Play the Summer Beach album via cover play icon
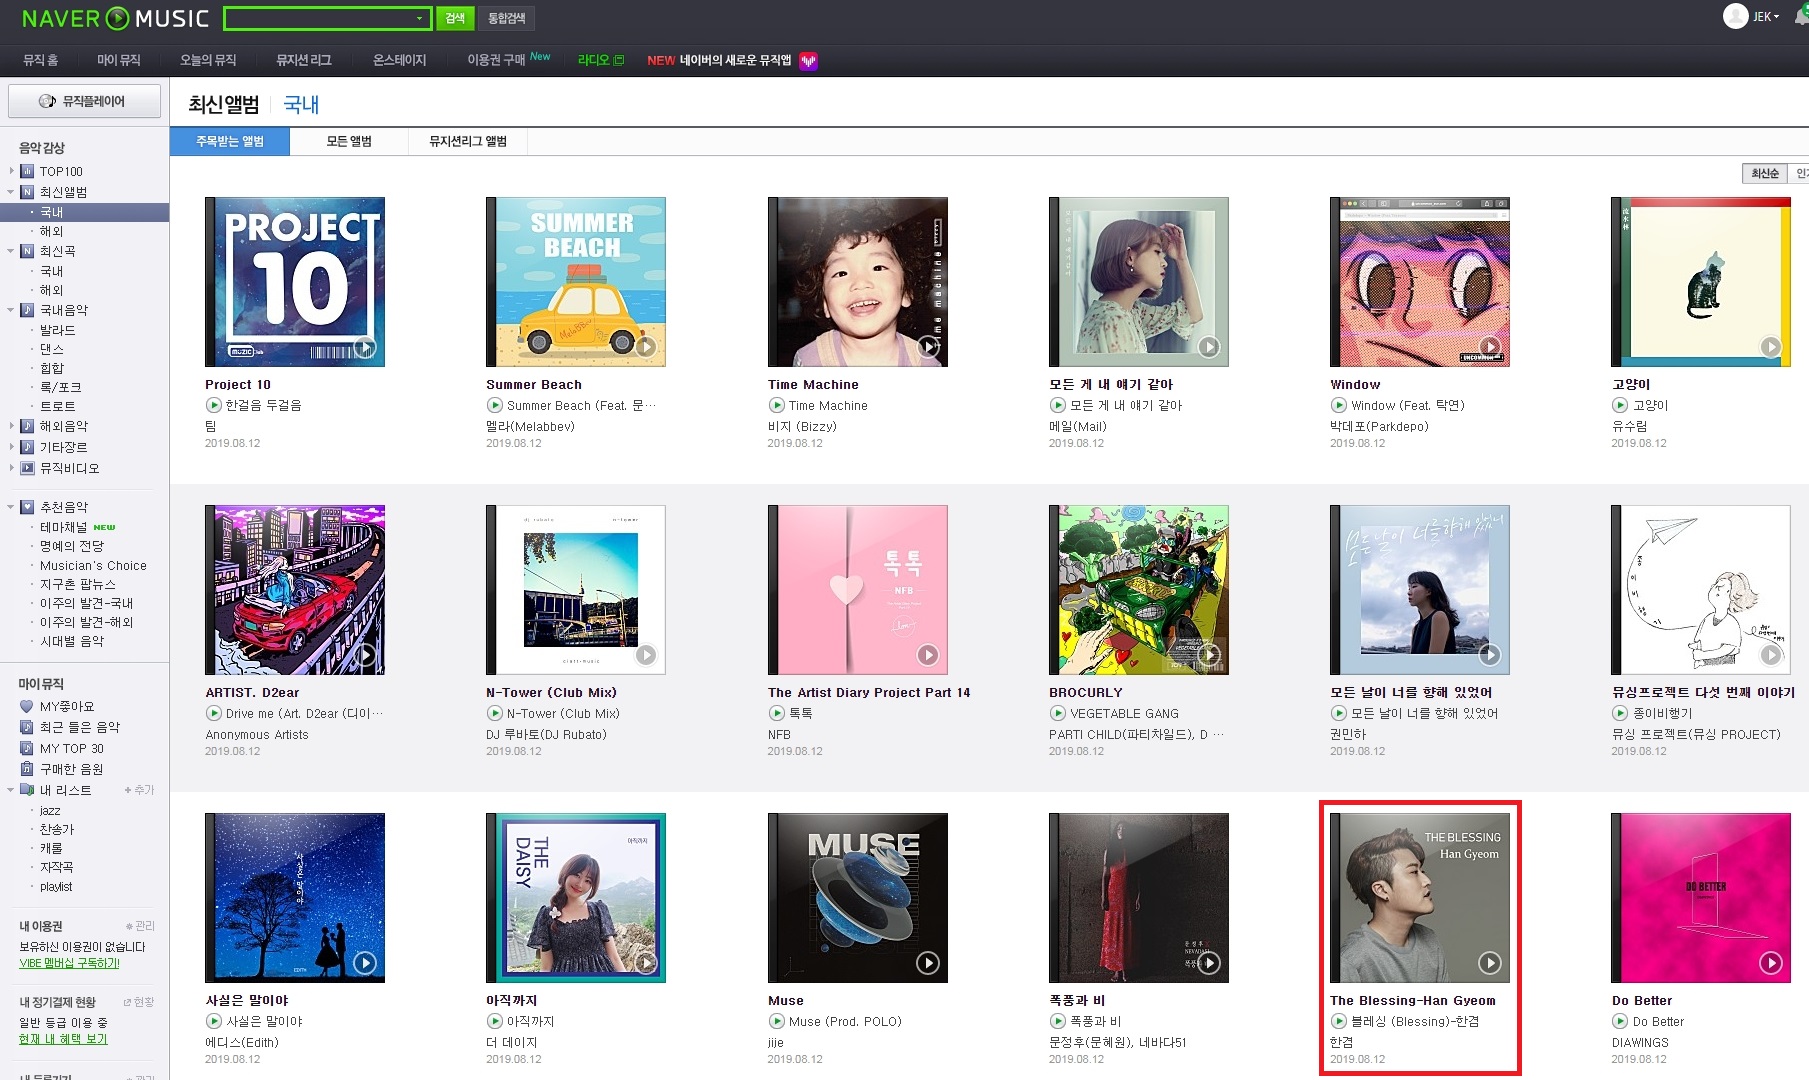The width and height of the screenshot is (1809, 1080). click(x=646, y=347)
